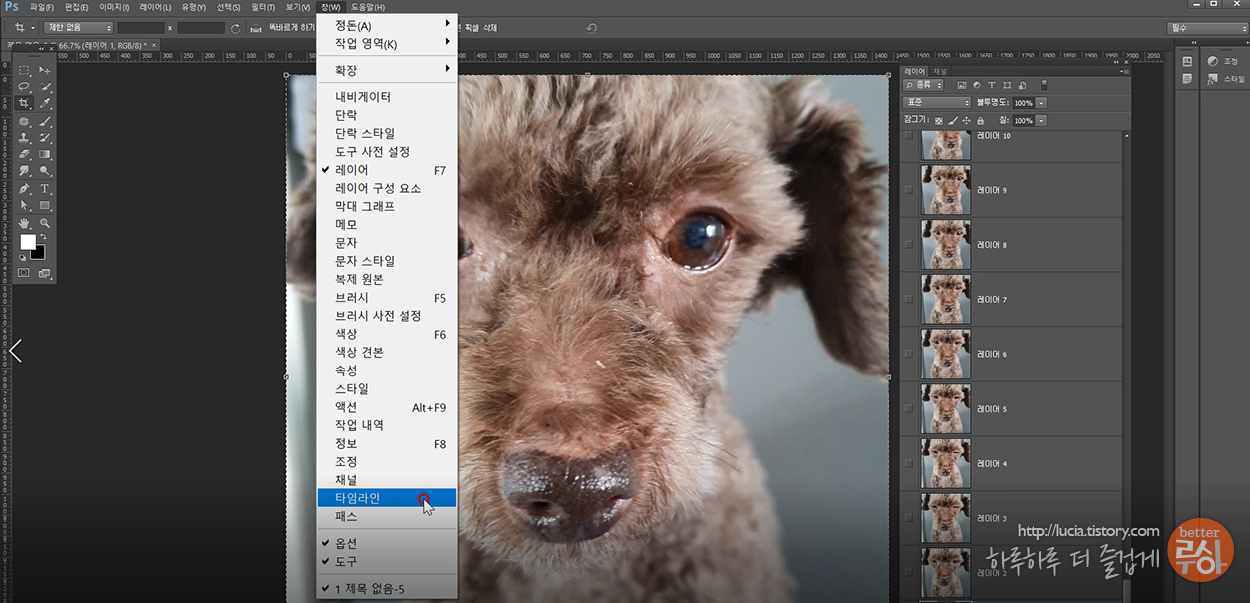The width and height of the screenshot is (1250, 603).
Task: Open the layers panel flyout menu
Action: 1125,71
